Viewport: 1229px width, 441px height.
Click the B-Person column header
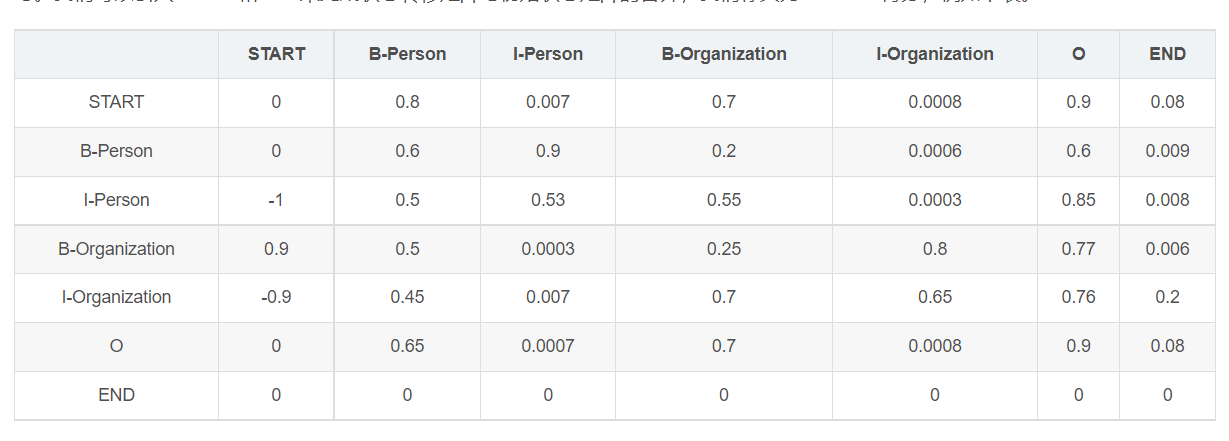click(407, 54)
